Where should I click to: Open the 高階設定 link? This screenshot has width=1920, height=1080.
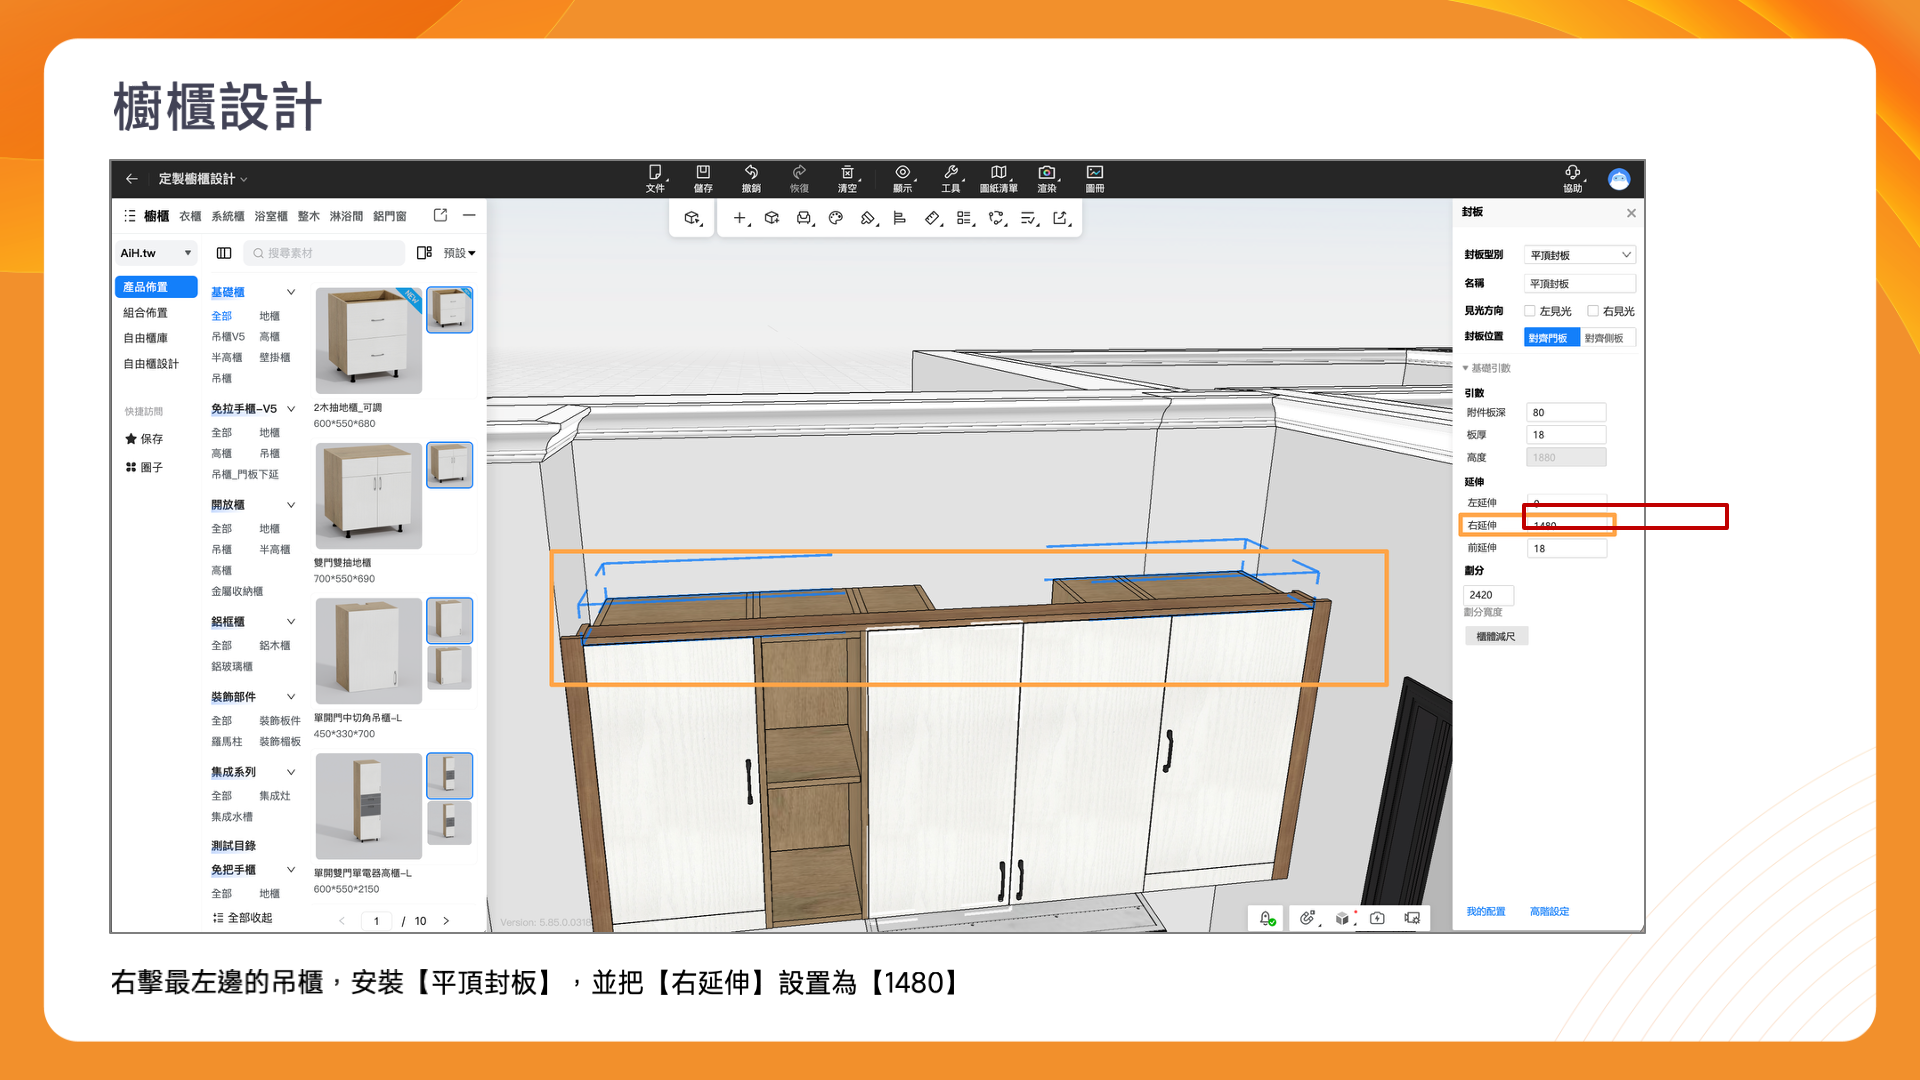point(1549,911)
